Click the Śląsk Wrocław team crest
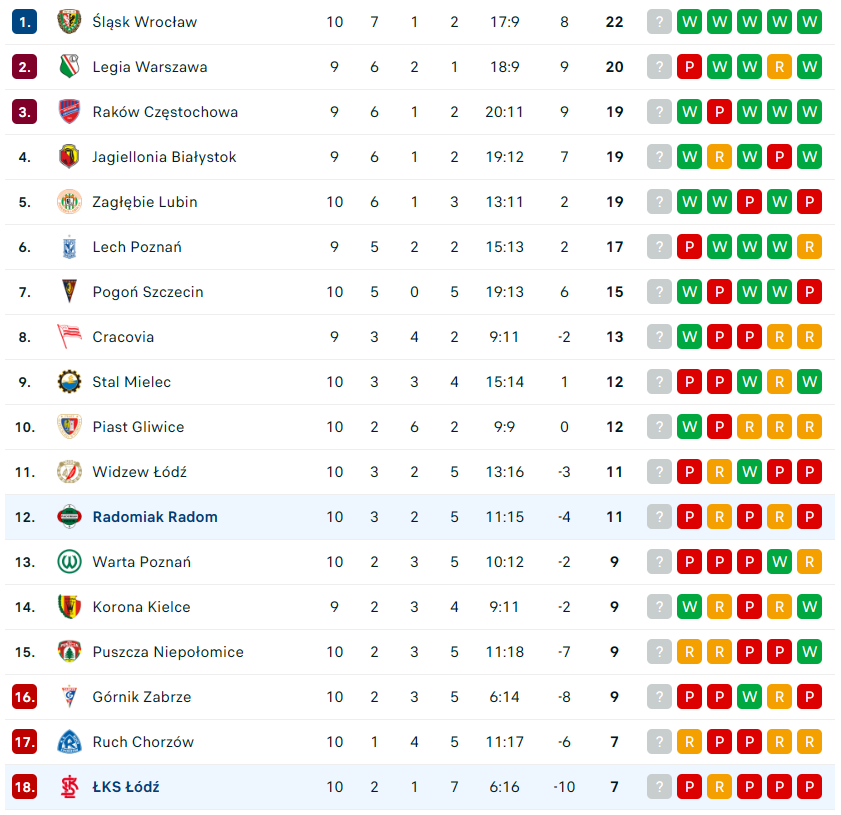The width and height of the screenshot is (841, 815). coord(69,21)
